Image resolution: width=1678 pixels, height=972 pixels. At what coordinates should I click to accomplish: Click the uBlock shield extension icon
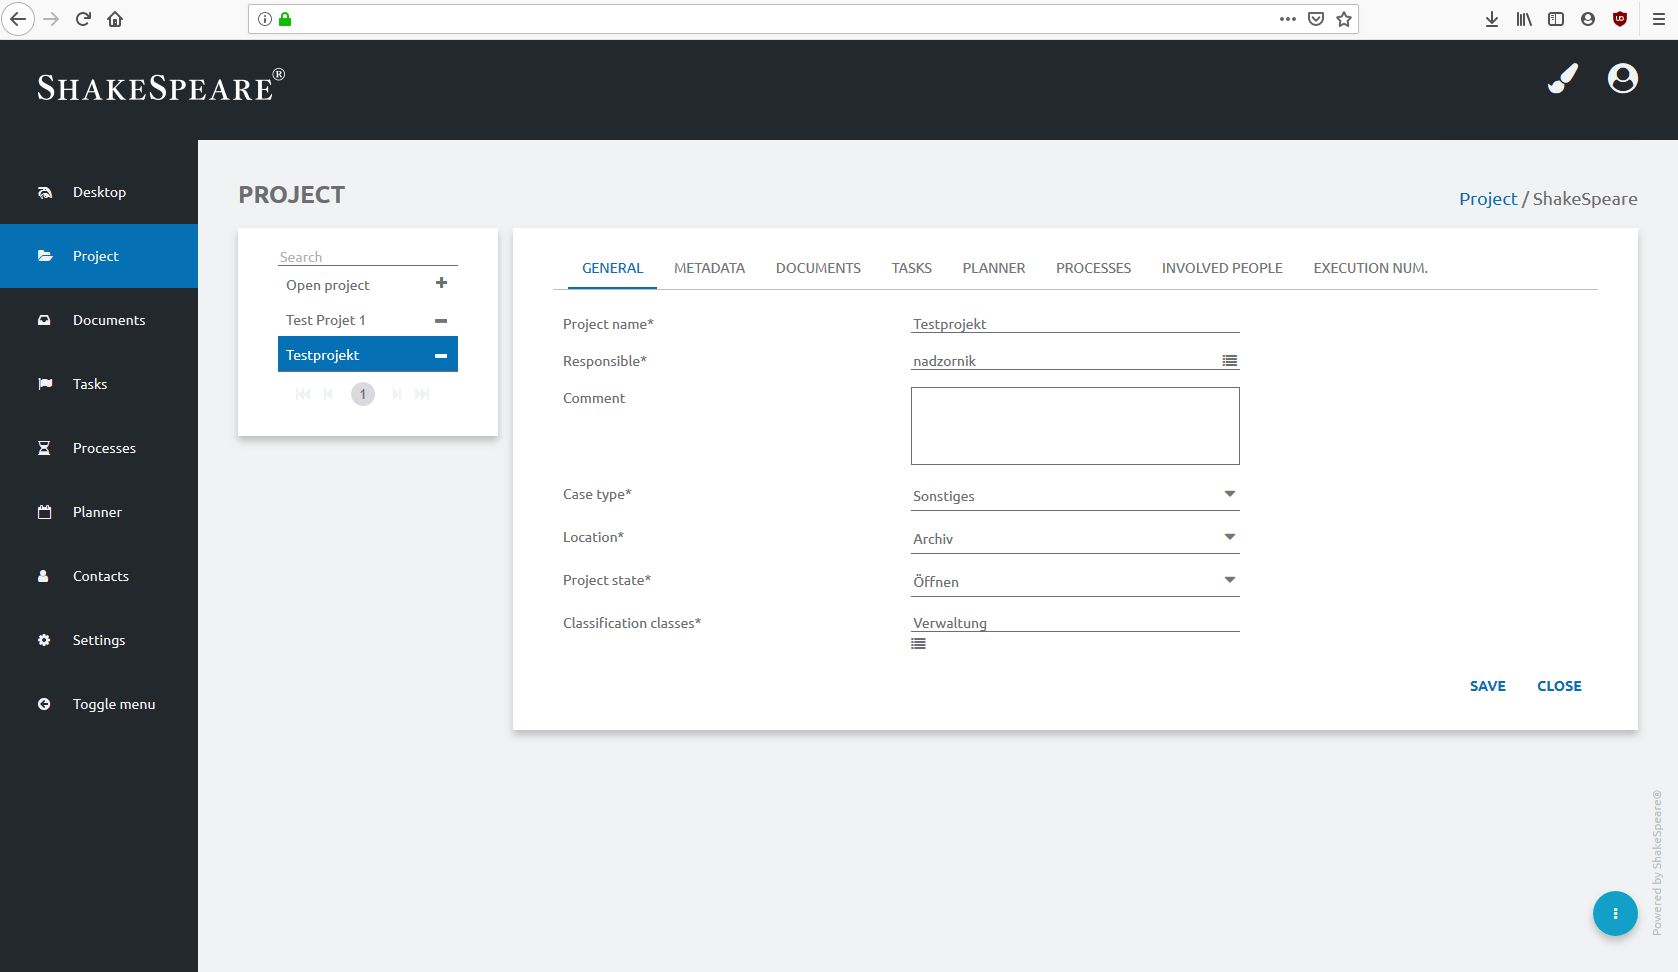tap(1620, 19)
